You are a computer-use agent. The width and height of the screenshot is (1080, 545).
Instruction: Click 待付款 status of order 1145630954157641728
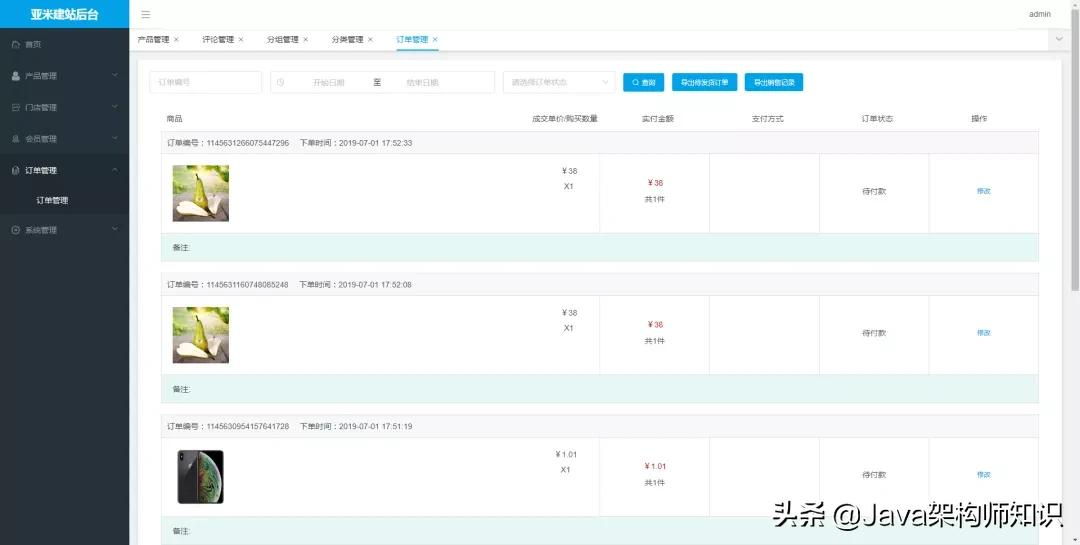[874, 475]
